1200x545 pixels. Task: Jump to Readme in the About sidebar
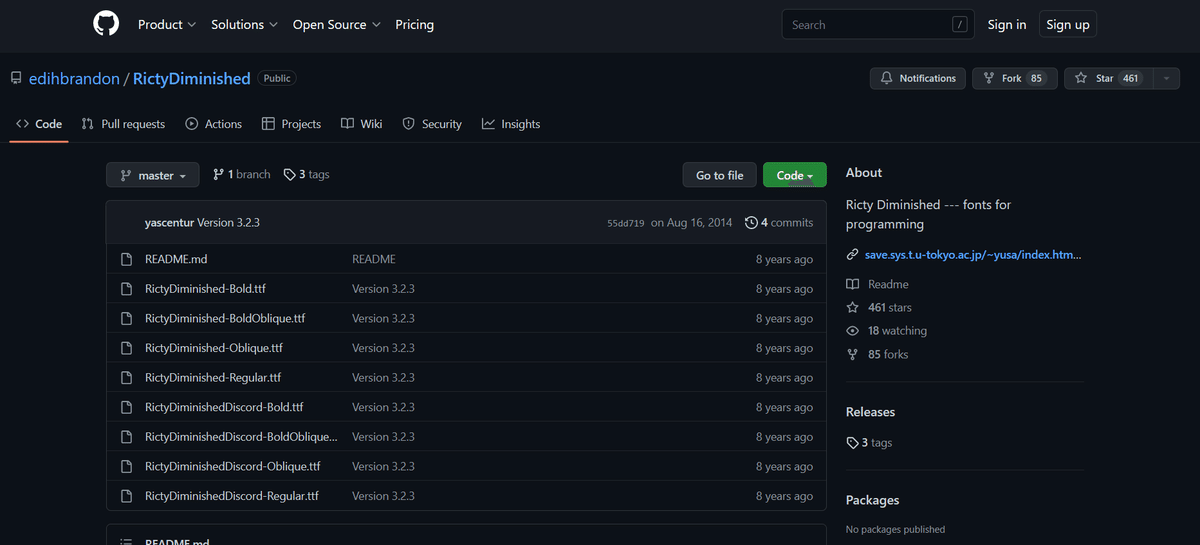(x=888, y=284)
